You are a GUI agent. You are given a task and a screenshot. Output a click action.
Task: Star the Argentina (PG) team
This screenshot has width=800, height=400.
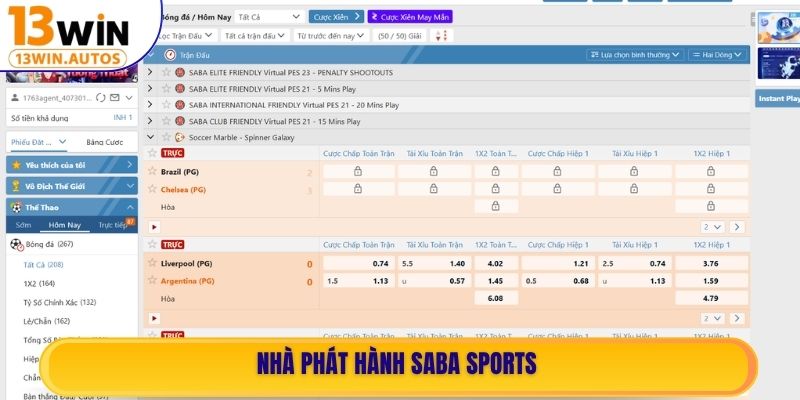(x=152, y=280)
